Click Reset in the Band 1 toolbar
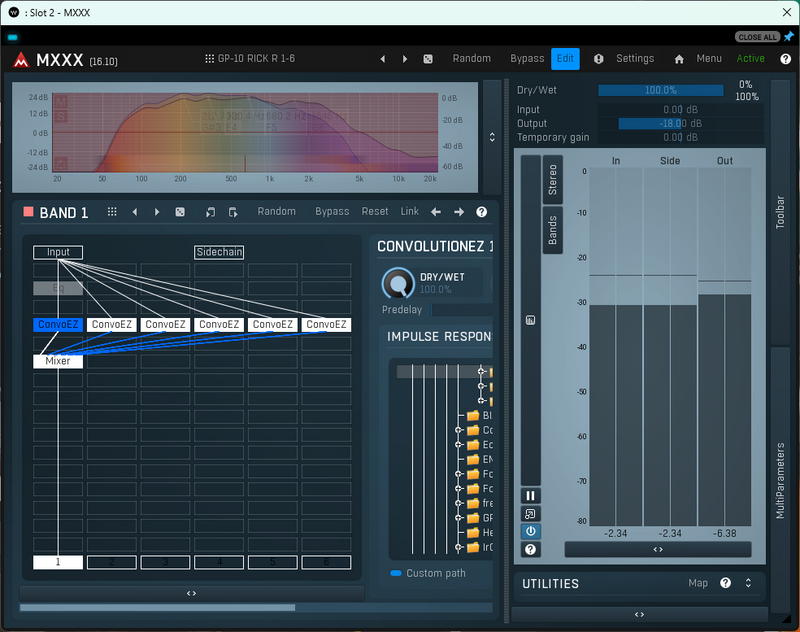 [x=374, y=211]
